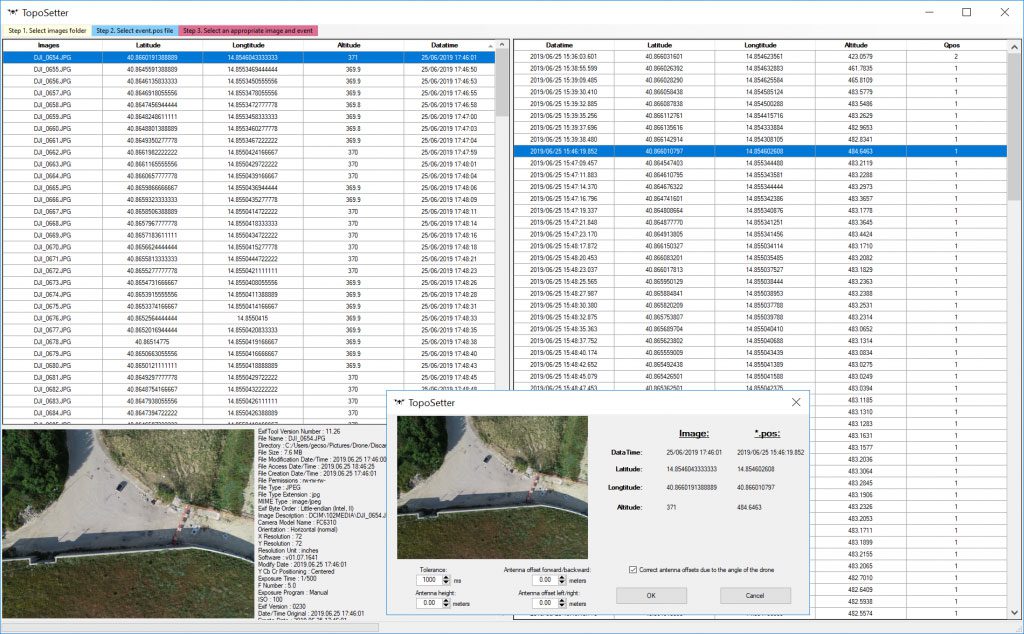Toggle Correct antenna offsets due to drone angle
Screen dimensions: 1024x634
coord(631,569)
